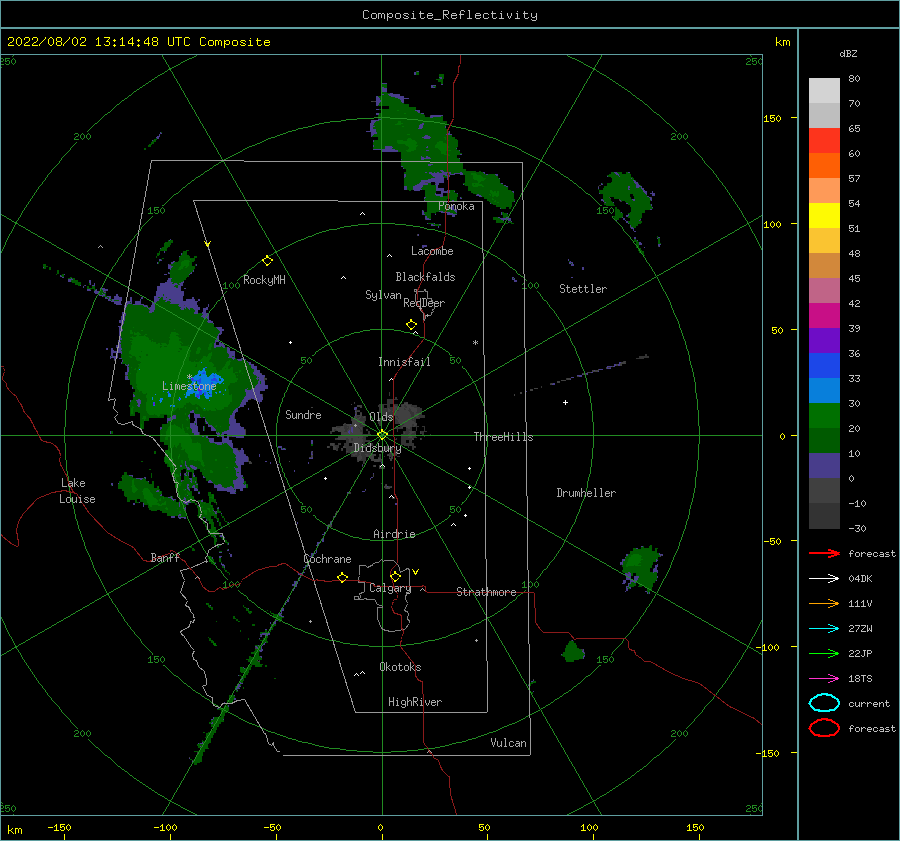
Task: Click the Didsbury town label
Action: [377, 448]
